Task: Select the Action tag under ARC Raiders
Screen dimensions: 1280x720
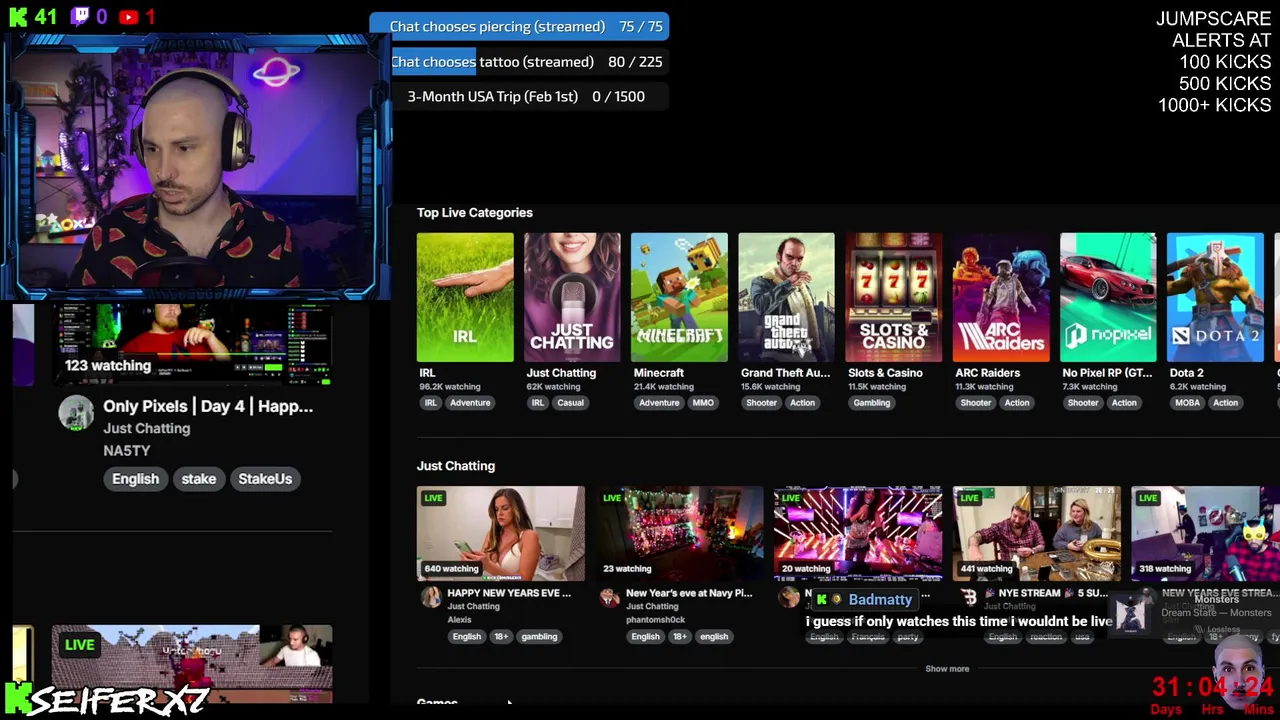Action: pos(1017,403)
